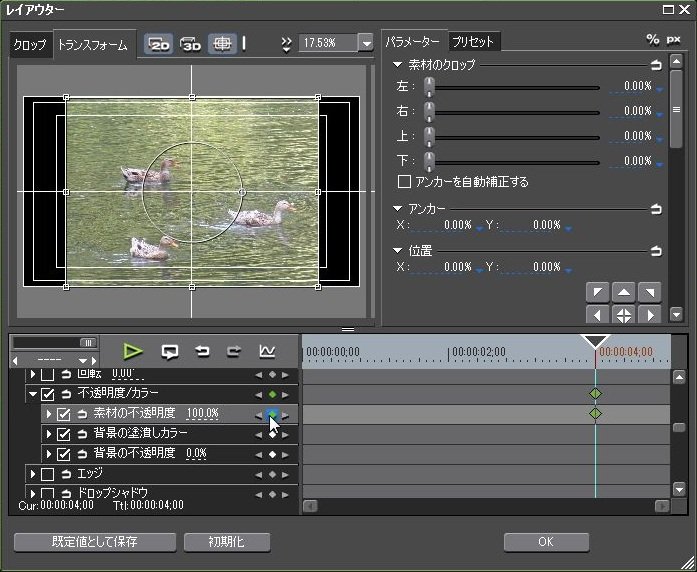Redo the operation in timeline toolbar
The width and height of the screenshot is (697, 572).
[234, 352]
